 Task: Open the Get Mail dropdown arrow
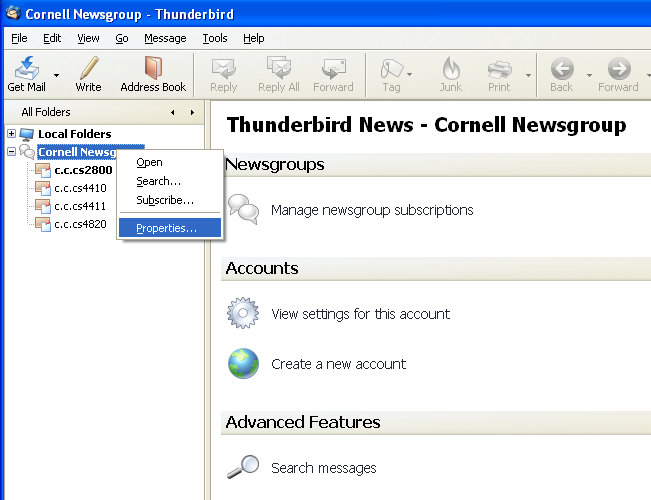[x=56, y=75]
